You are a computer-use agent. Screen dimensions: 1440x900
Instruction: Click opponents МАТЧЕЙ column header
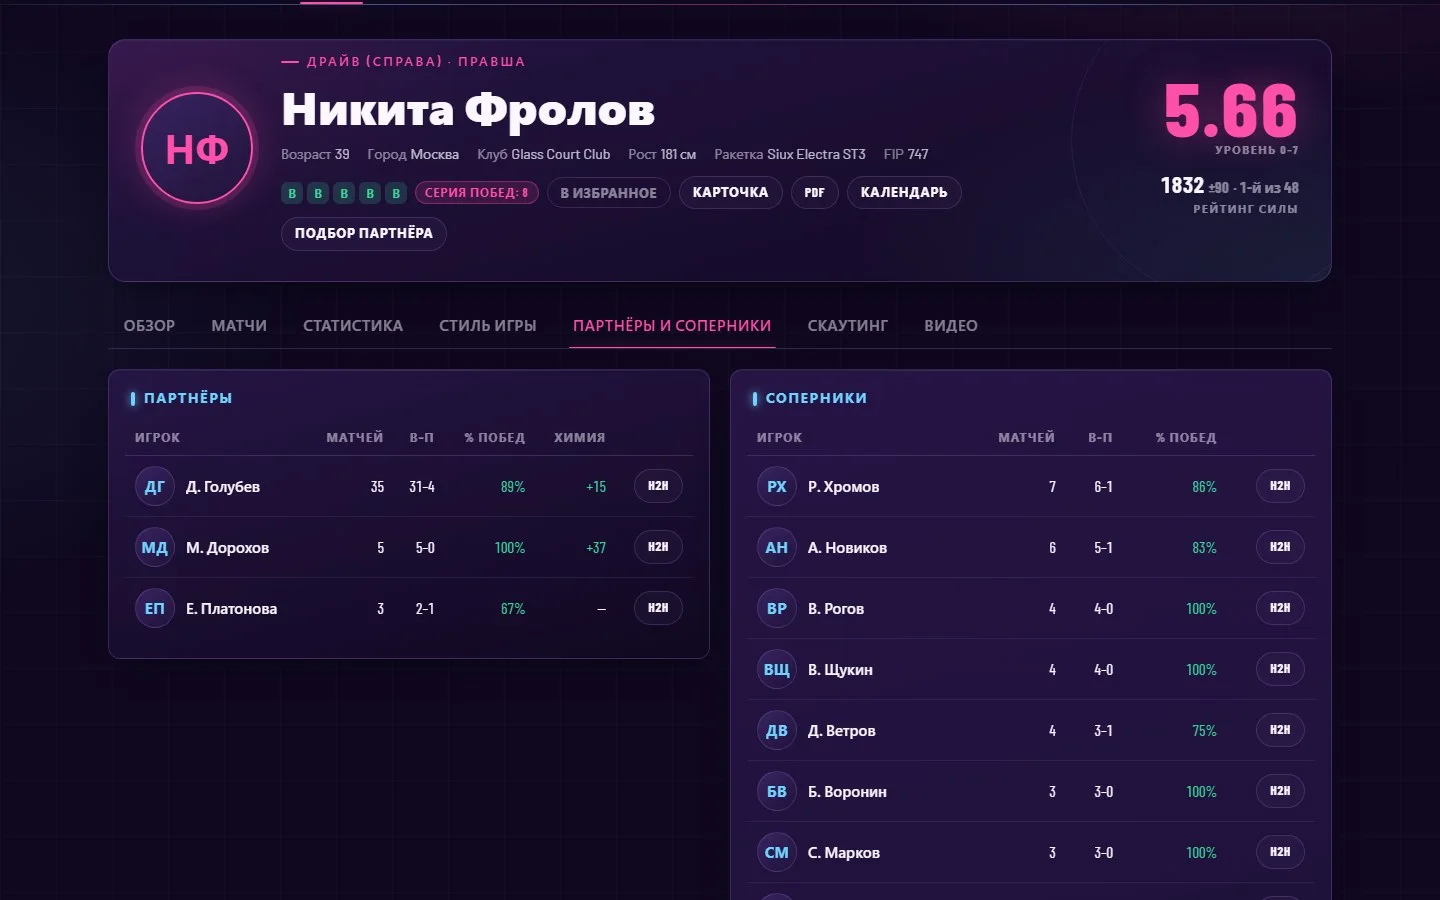click(1026, 438)
